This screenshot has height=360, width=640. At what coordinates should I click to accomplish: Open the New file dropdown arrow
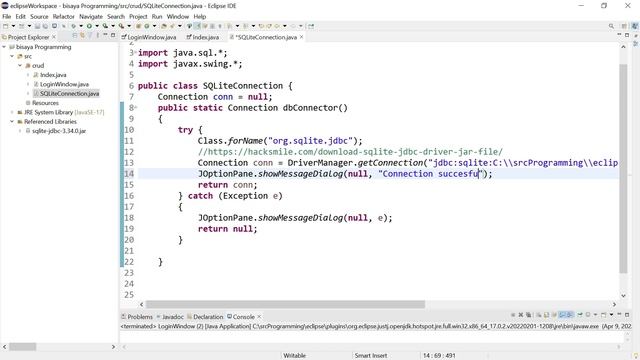[13, 26]
